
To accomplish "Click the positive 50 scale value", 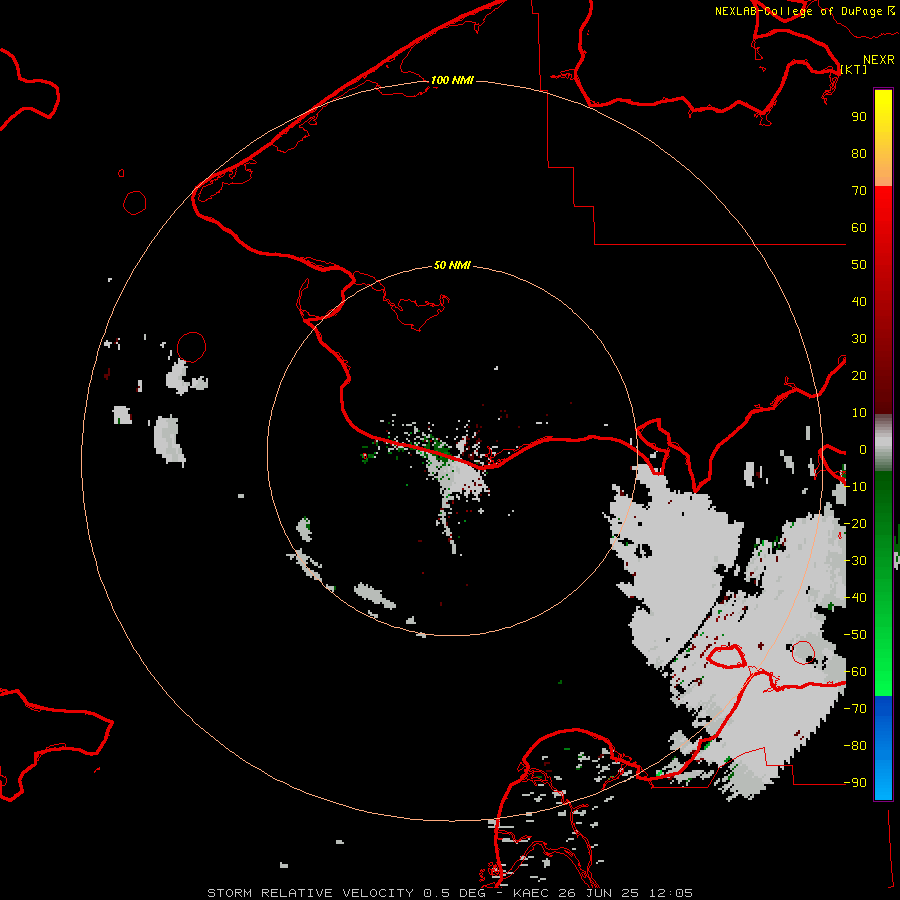I will point(859,265).
